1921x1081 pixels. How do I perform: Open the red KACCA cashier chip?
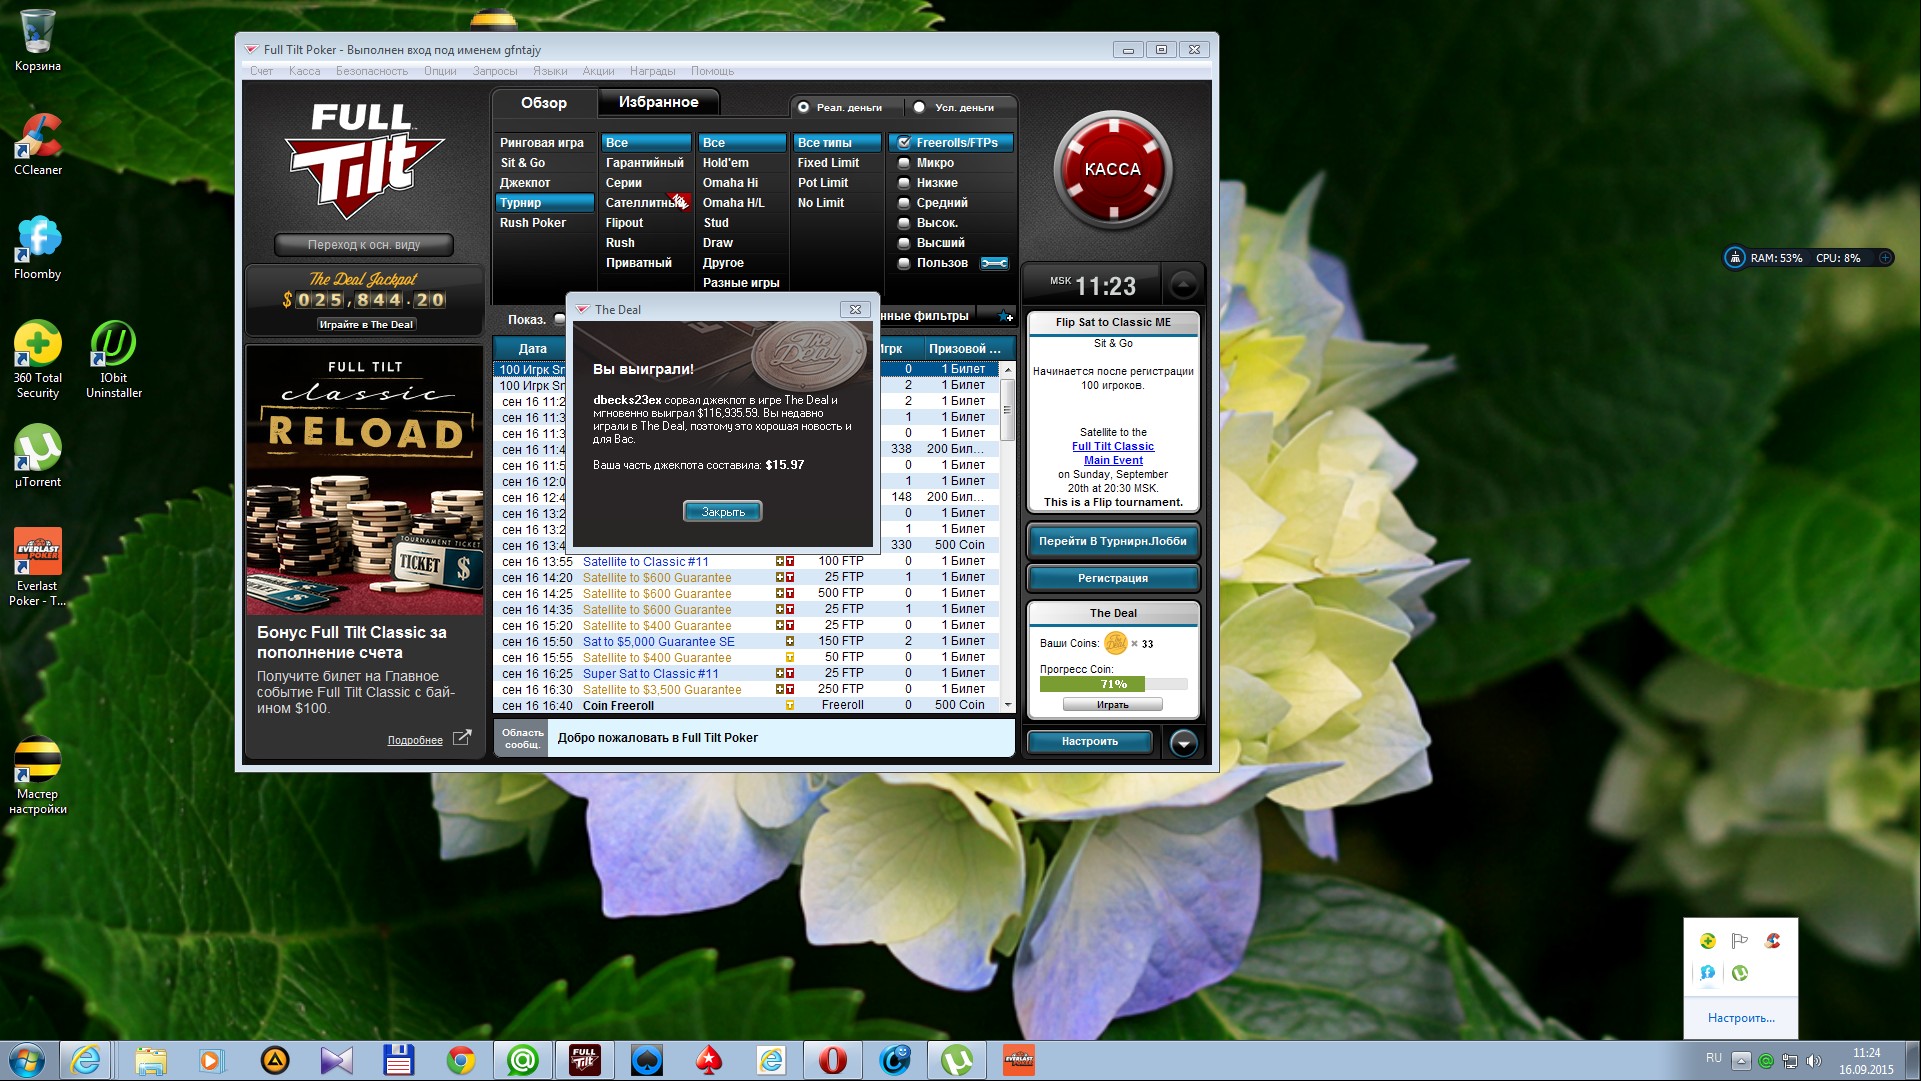tap(1112, 169)
